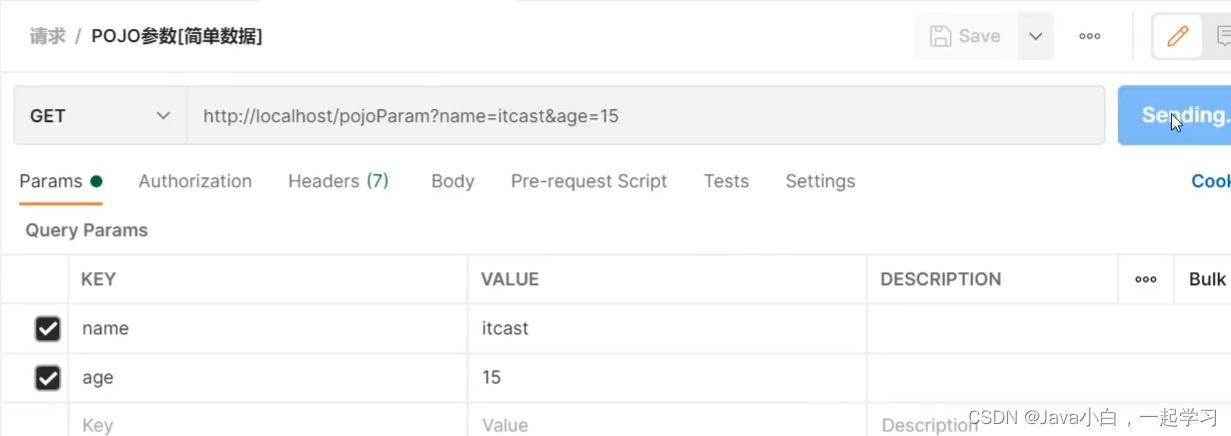Open the Headers (7) tab
The image size is (1231, 436).
pos(338,181)
